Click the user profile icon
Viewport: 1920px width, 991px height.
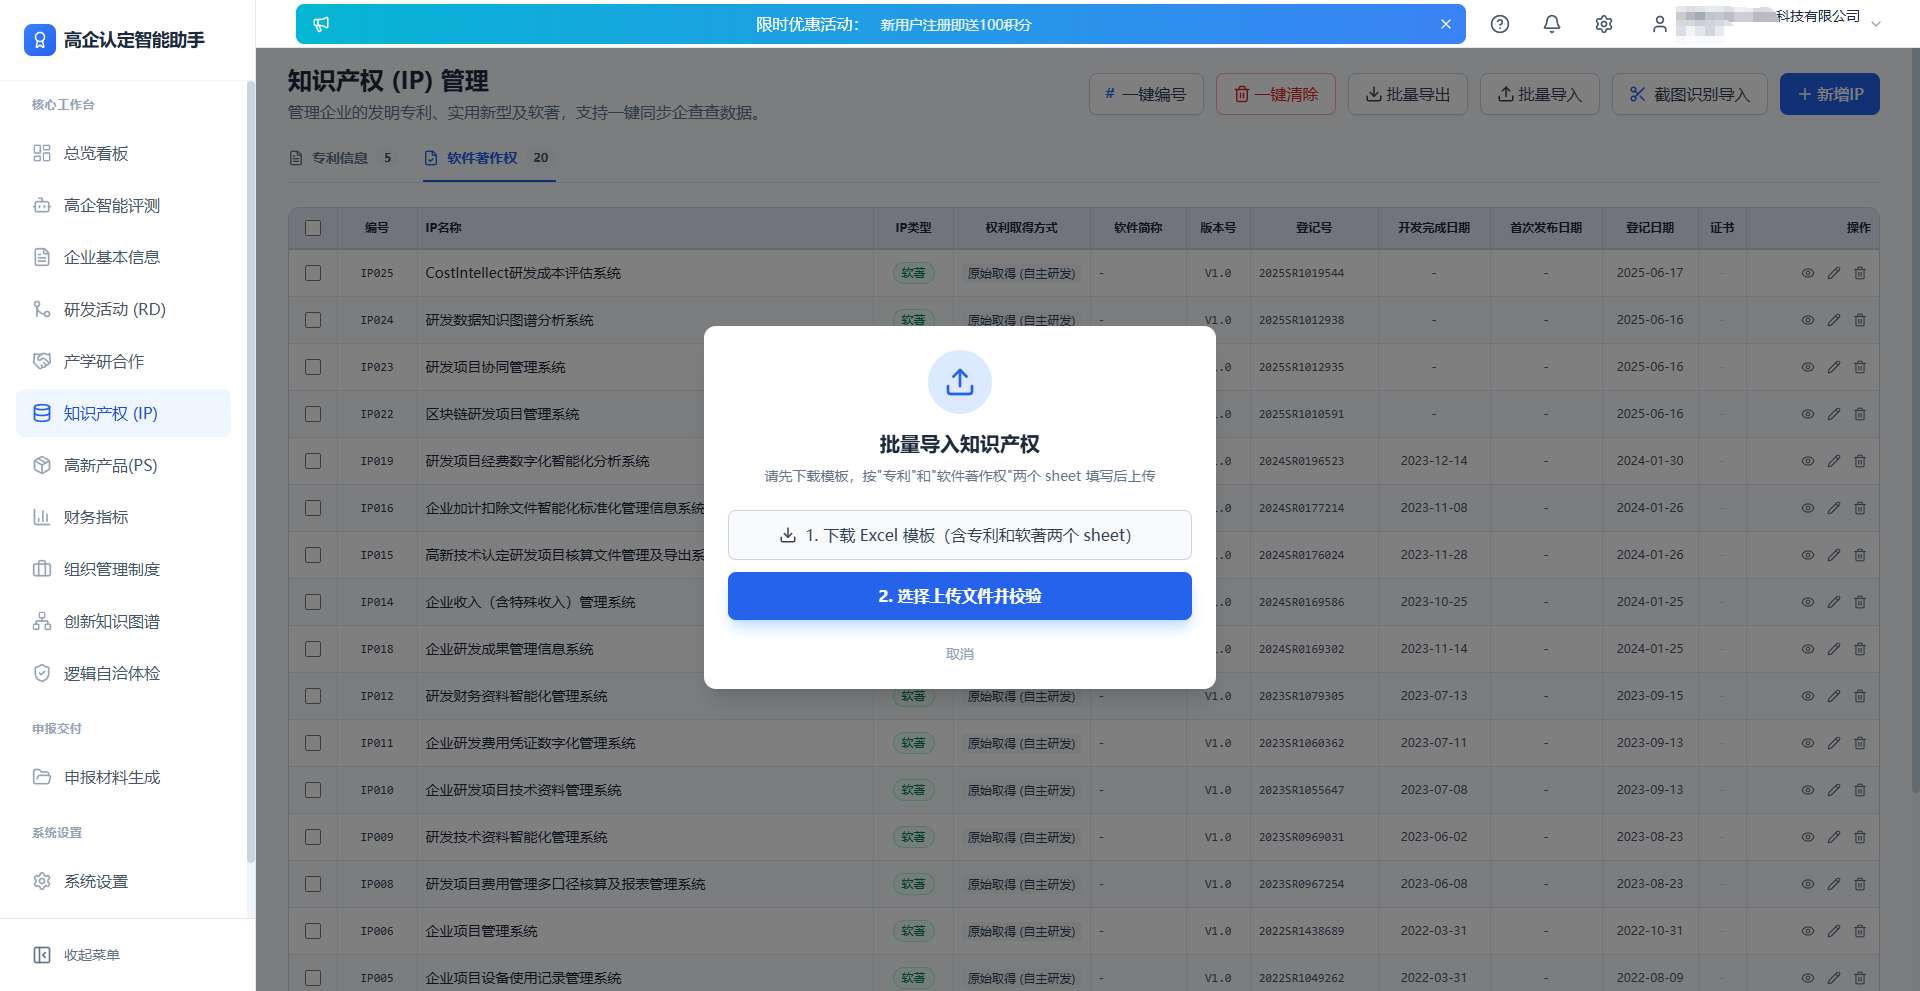pos(1660,24)
